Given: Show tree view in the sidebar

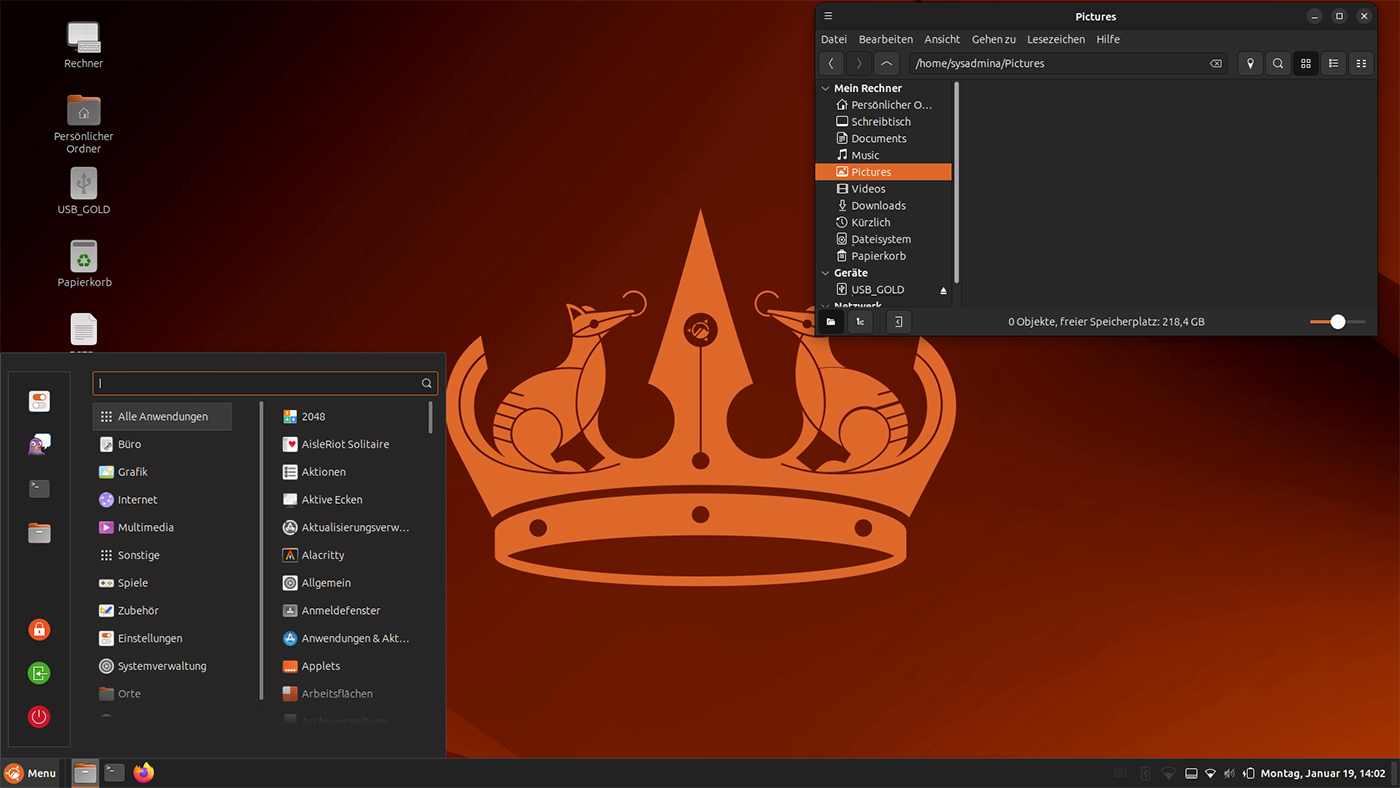Looking at the screenshot, I should (859, 322).
